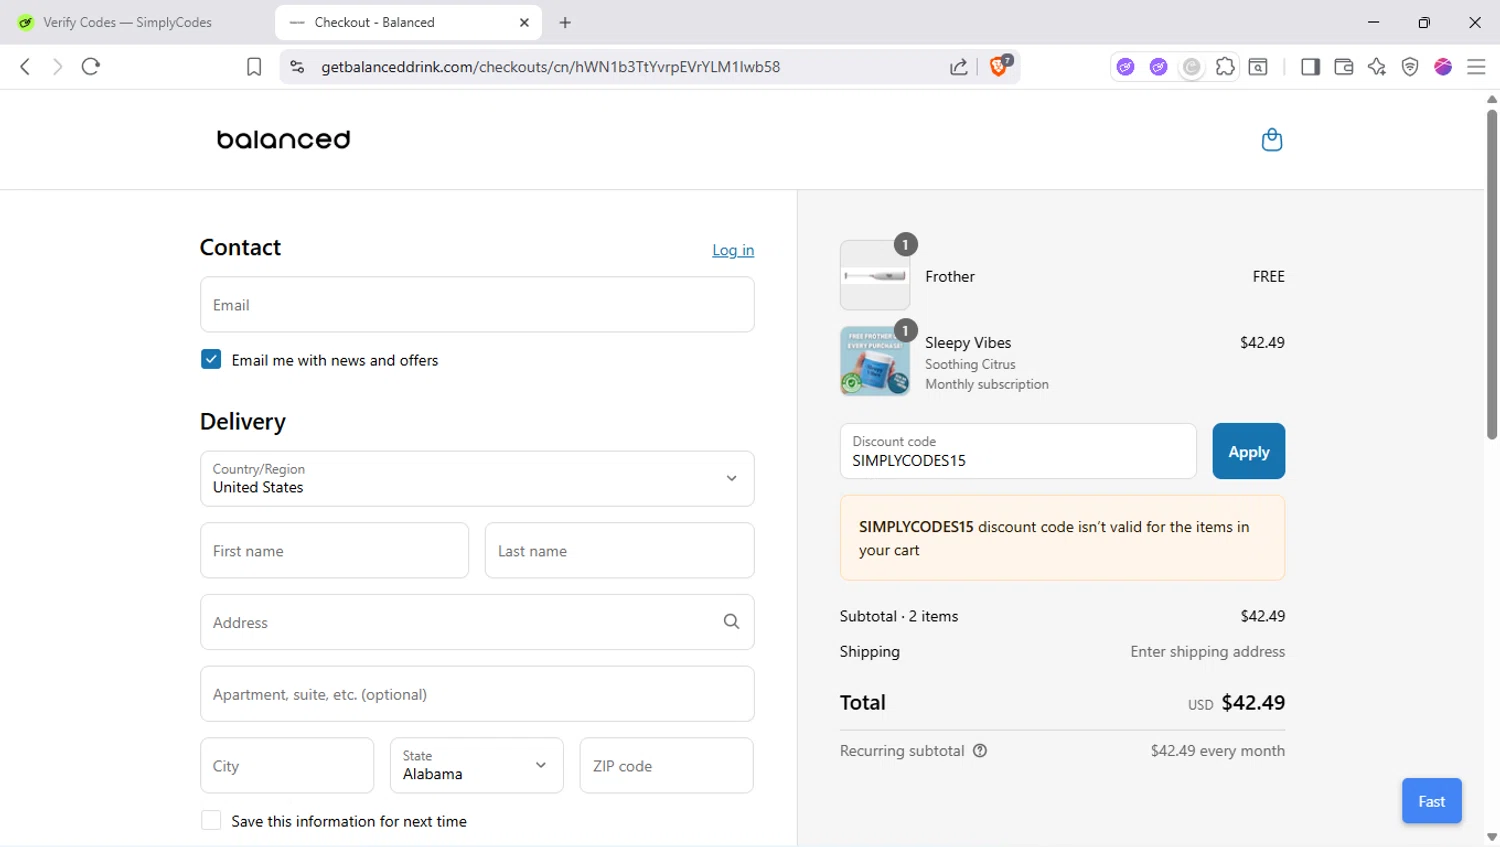Open Brave Shields lion icon
The height and width of the screenshot is (847, 1500).
[x=999, y=66]
